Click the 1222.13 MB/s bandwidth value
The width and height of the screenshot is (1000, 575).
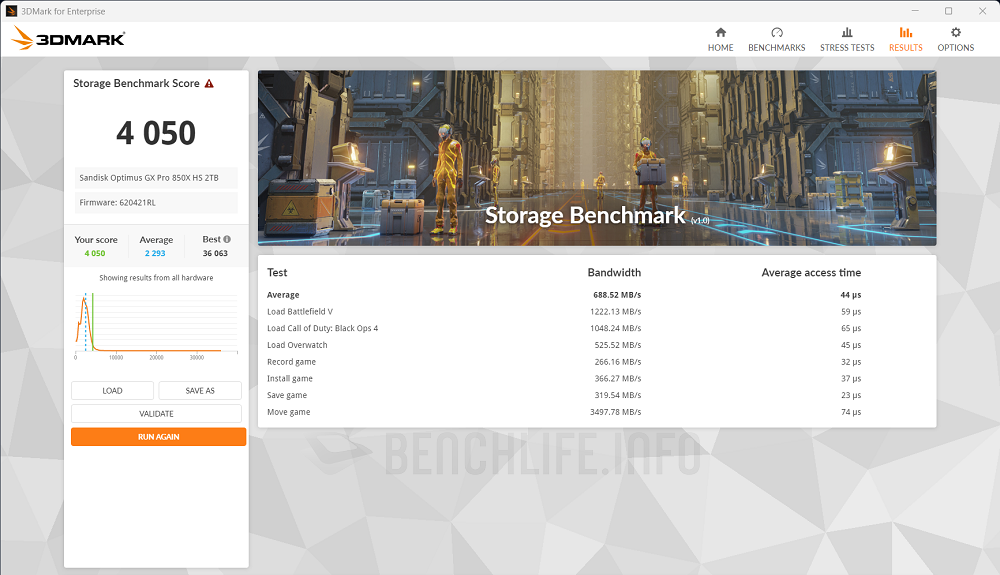point(615,312)
